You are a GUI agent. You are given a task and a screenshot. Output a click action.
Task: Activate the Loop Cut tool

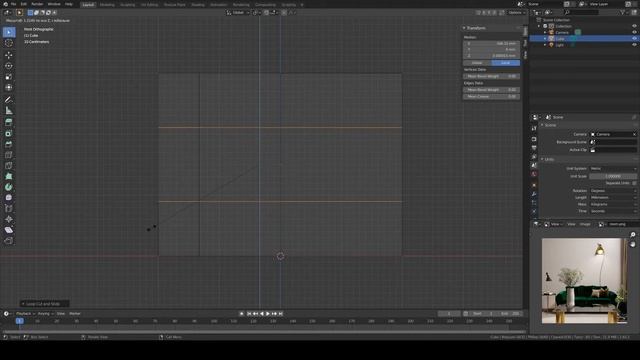[9, 155]
